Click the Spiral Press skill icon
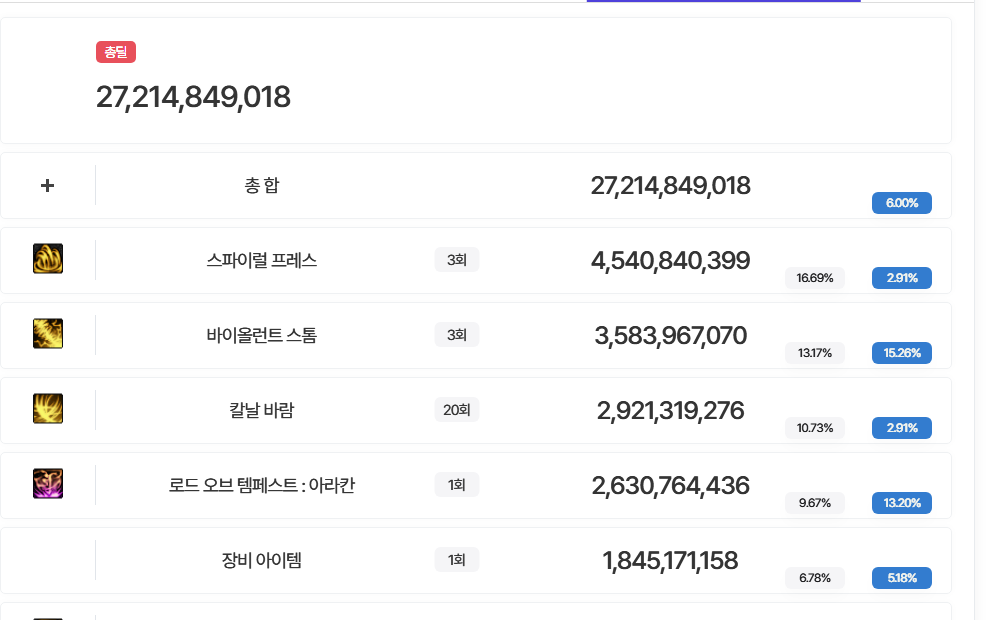 point(48,259)
